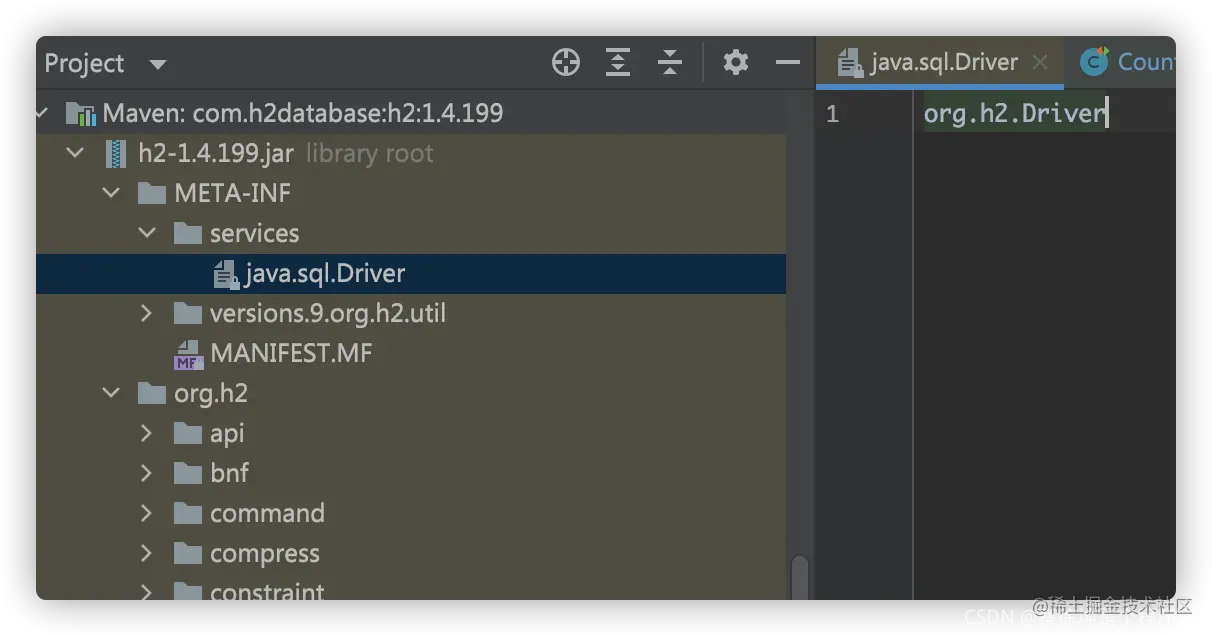This screenshot has height=636, width=1212.
Task: Click the bnf folder icon
Action: pyautogui.click(x=188, y=474)
